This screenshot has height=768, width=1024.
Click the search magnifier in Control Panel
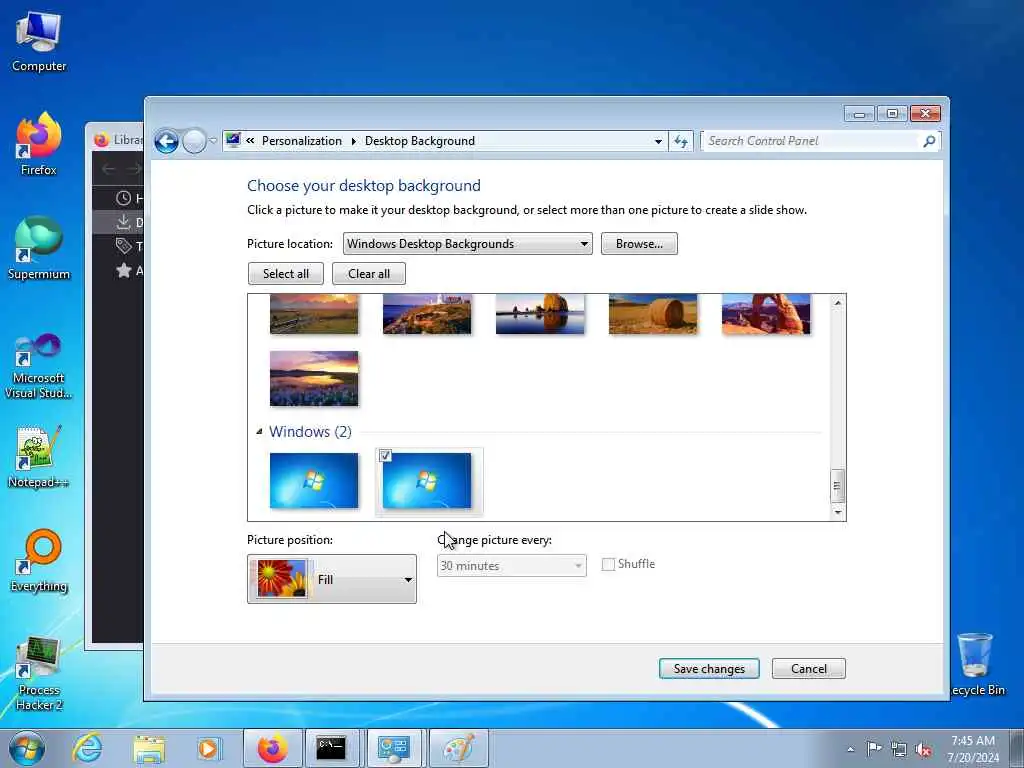pos(929,140)
